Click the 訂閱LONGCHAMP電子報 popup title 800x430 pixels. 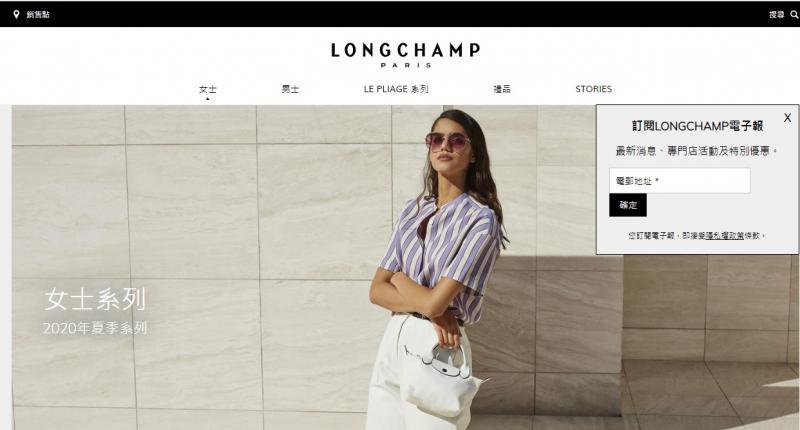(697, 126)
